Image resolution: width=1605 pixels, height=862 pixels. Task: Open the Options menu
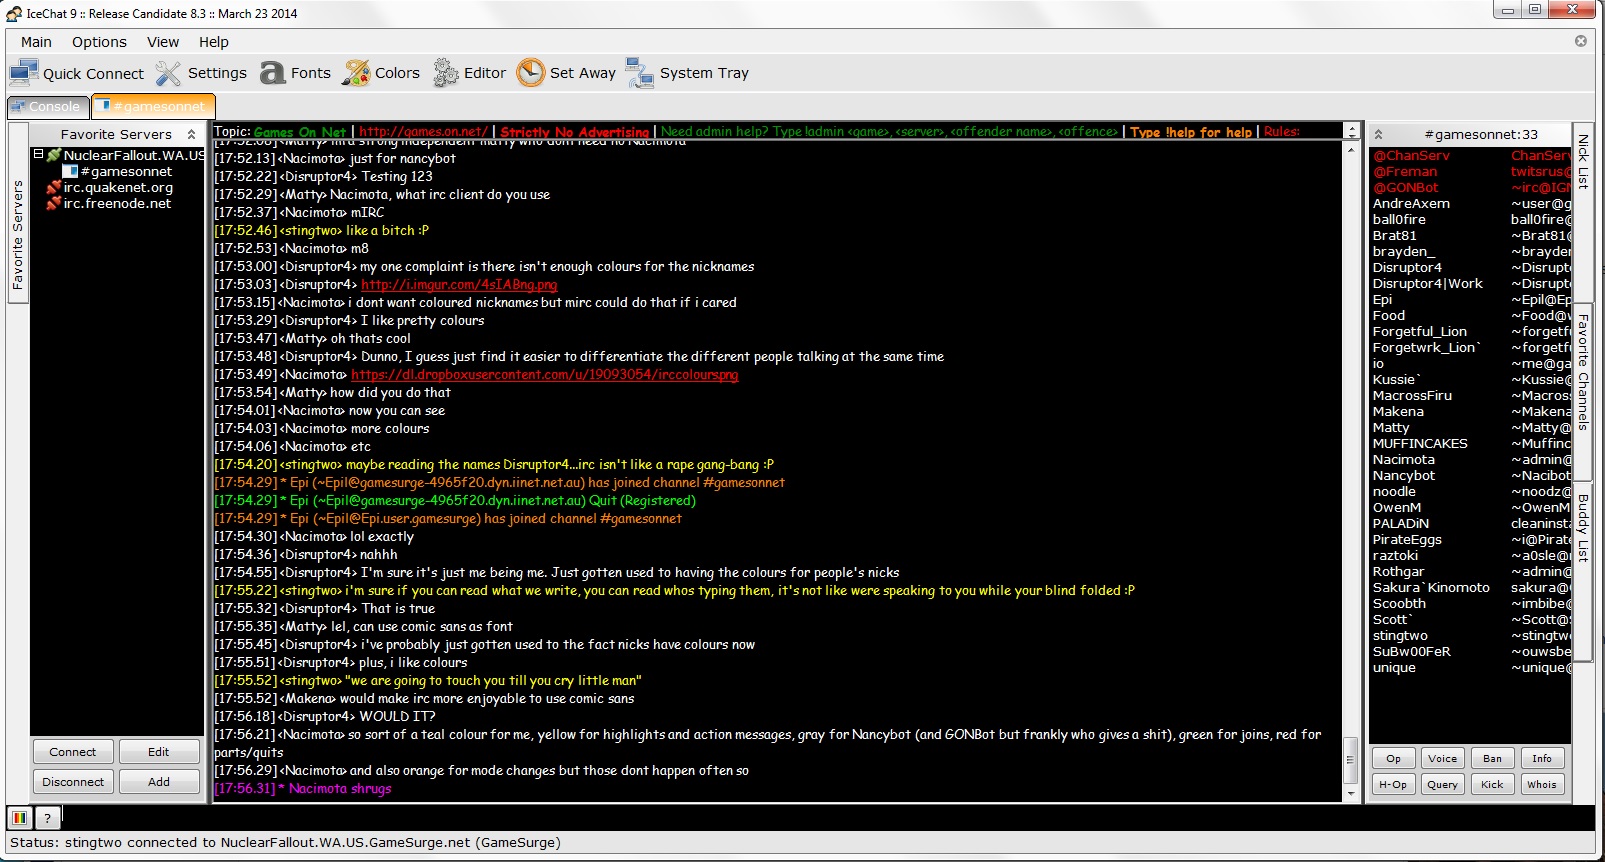pos(99,42)
